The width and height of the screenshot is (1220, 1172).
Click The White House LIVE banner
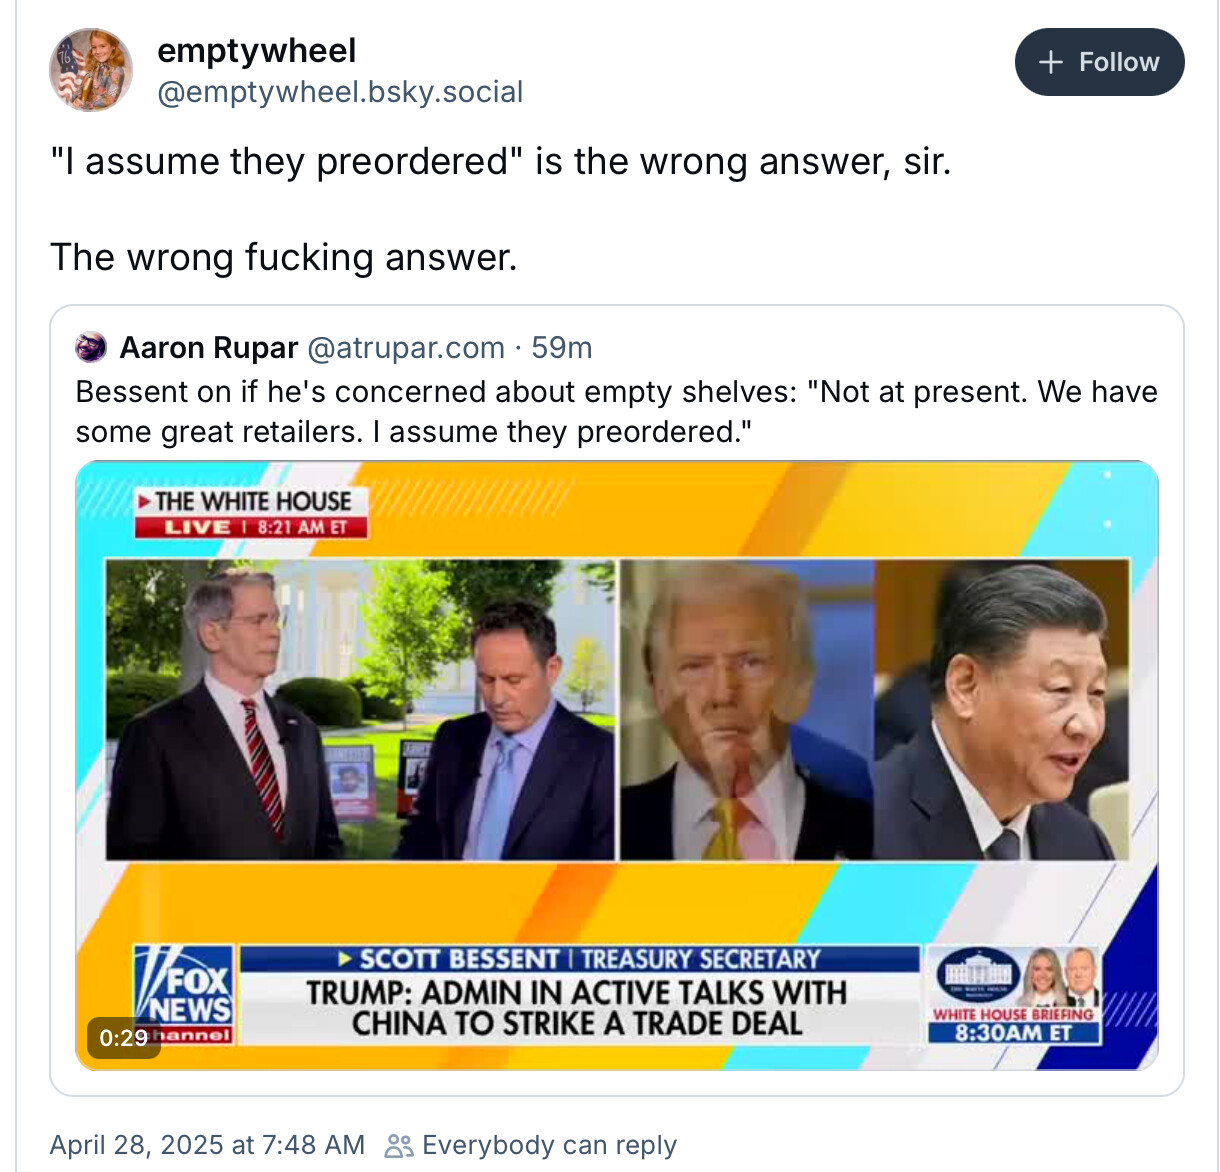coord(252,512)
